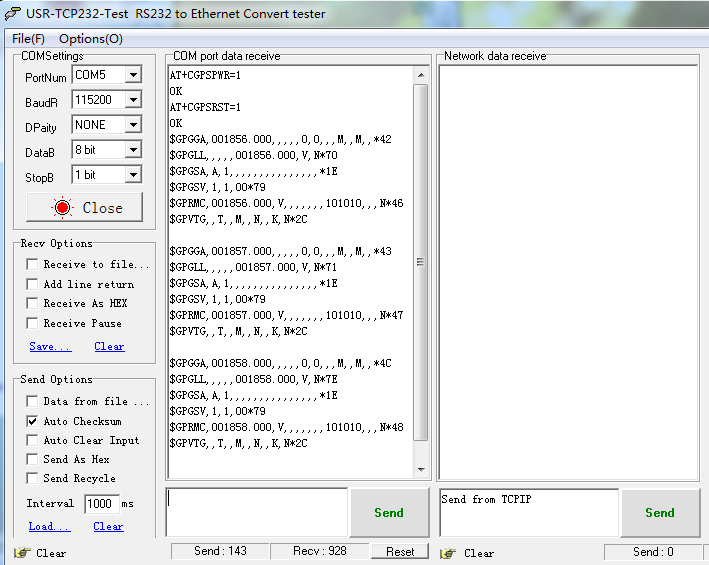Screen dimensions: 709x565
Task: Open the PortNum COM5 dropdown
Action: click(x=133, y=75)
